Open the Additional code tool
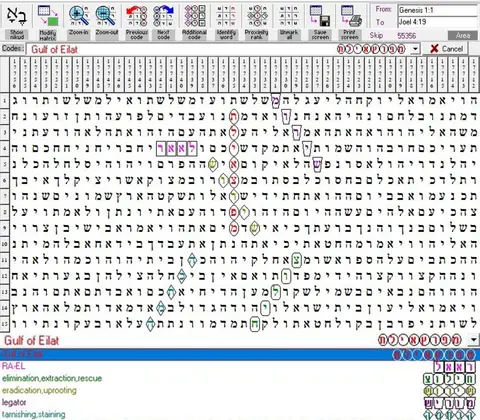This screenshot has width=480, height=420. click(194, 16)
